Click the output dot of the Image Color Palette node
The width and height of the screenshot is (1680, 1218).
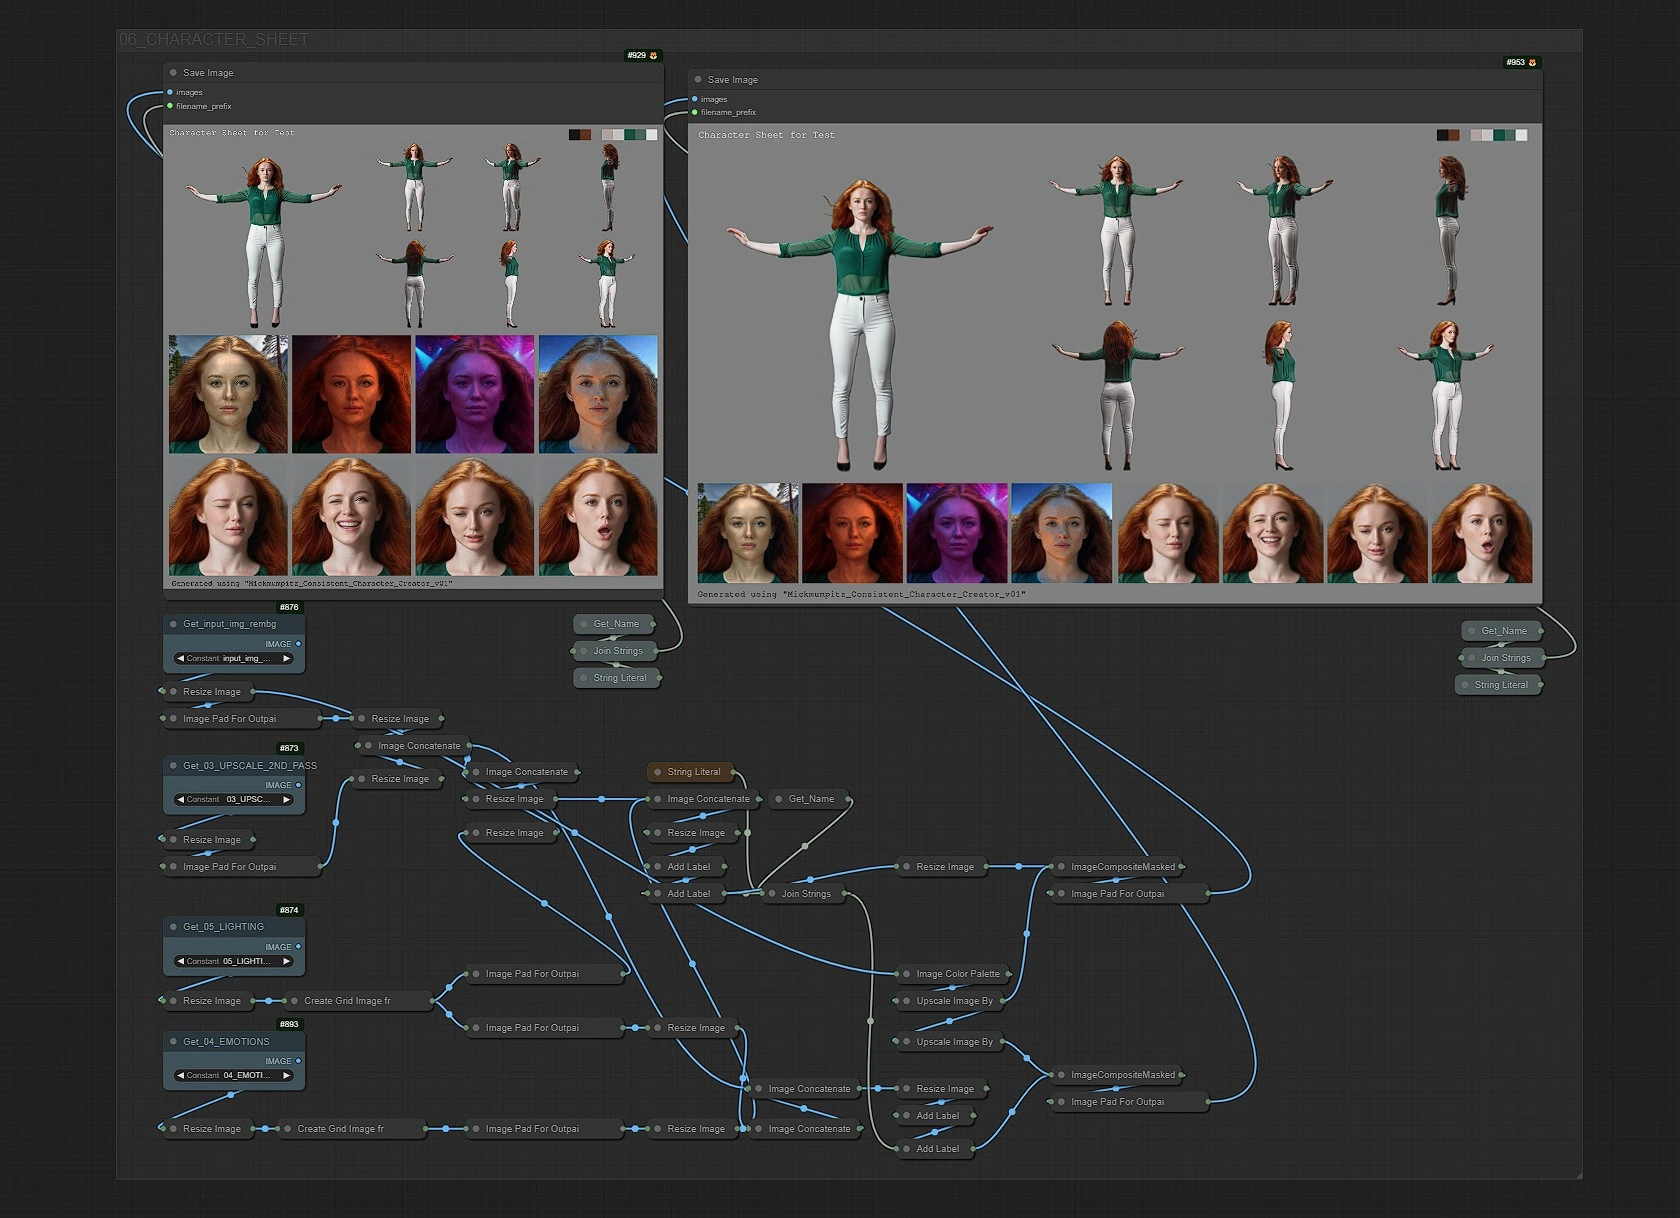tap(1010, 974)
